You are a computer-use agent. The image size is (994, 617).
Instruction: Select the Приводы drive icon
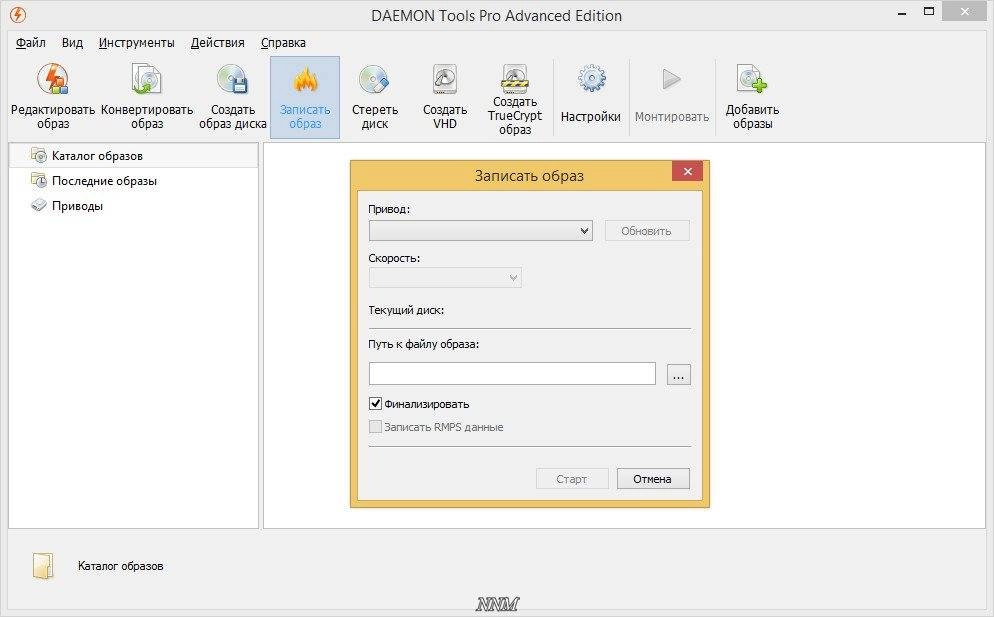point(39,205)
